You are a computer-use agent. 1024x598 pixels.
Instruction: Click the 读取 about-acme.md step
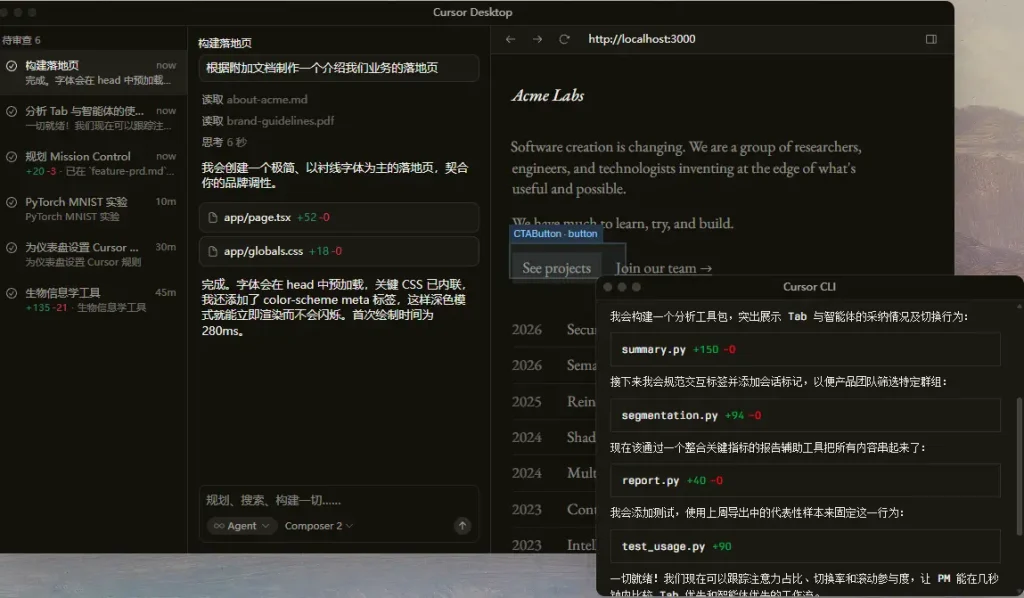point(255,99)
